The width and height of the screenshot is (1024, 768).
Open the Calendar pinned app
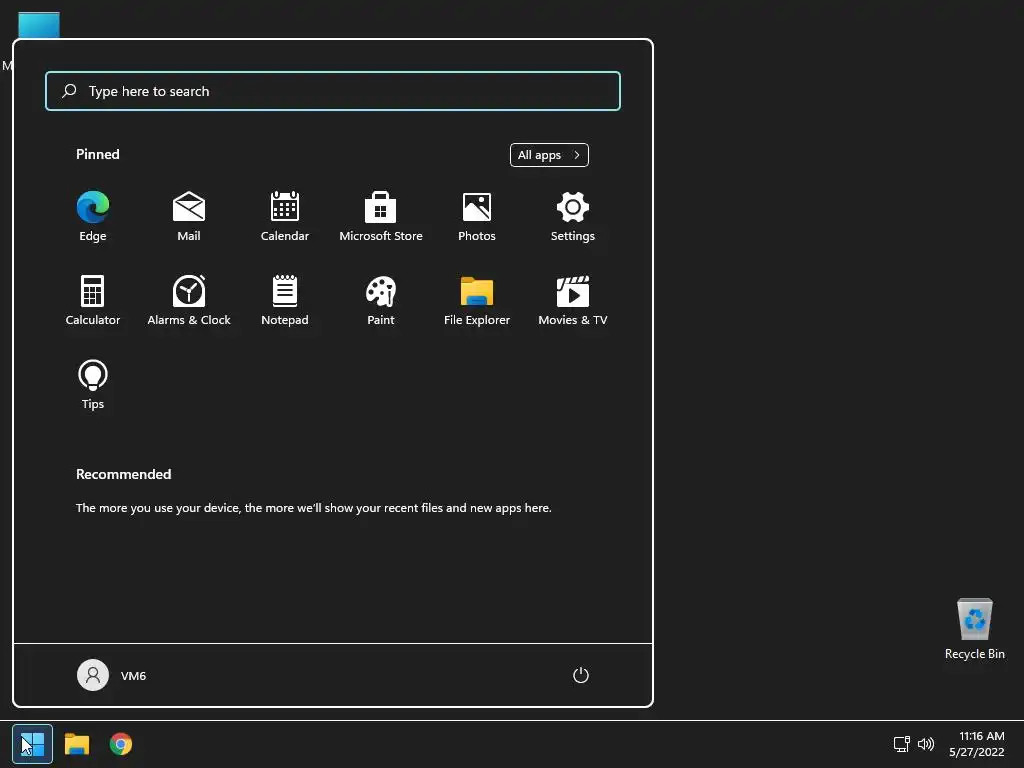pyautogui.click(x=285, y=217)
